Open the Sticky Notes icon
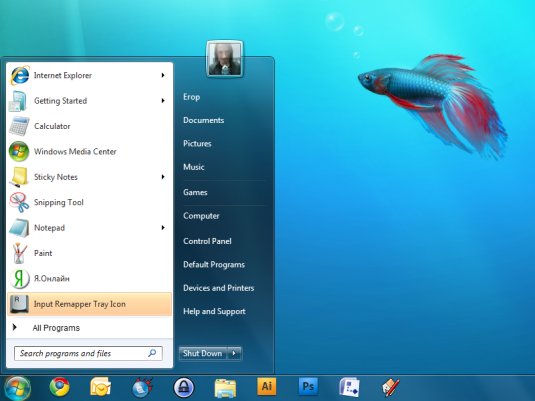This screenshot has height=401, width=535. pos(19,177)
